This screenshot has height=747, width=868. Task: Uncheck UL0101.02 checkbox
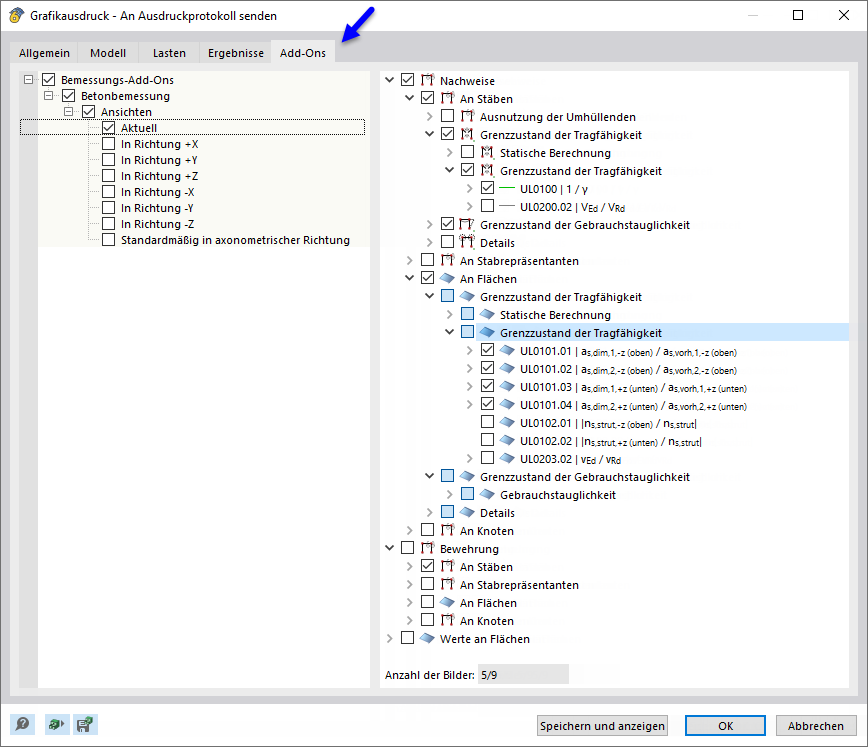coord(487,368)
